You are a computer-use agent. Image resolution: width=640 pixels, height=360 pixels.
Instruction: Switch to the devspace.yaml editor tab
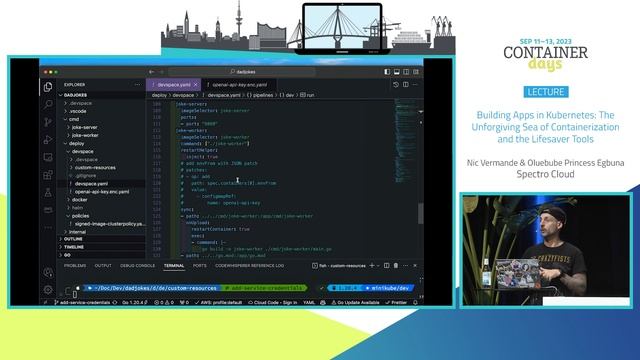(173, 84)
